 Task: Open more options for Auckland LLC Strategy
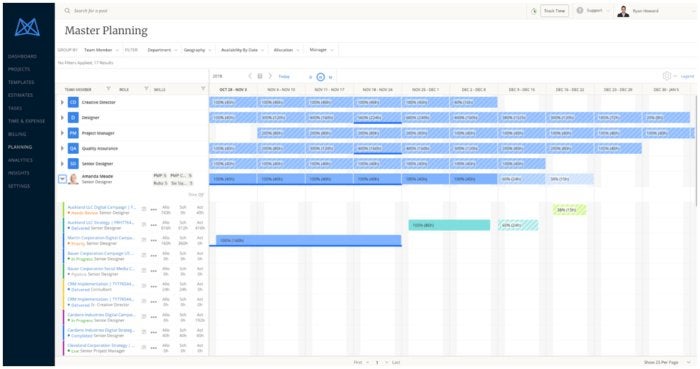pyautogui.click(x=154, y=225)
